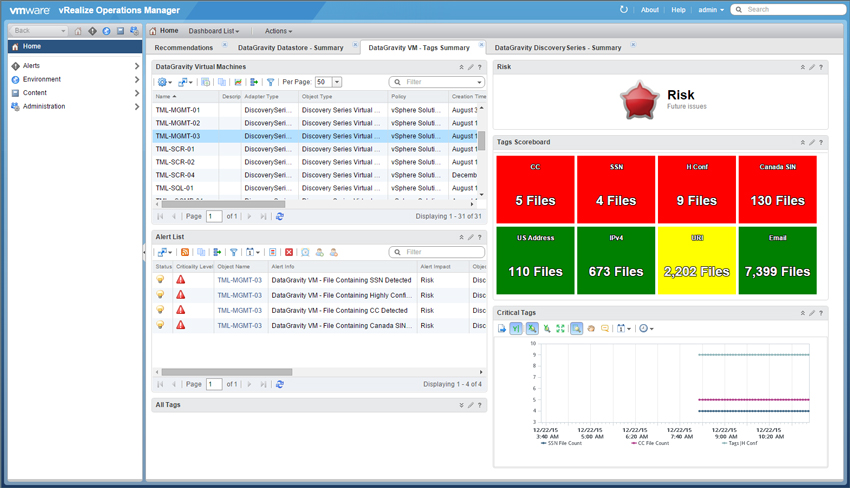Open the calendar date dropdown in Alert List

pos(253,252)
